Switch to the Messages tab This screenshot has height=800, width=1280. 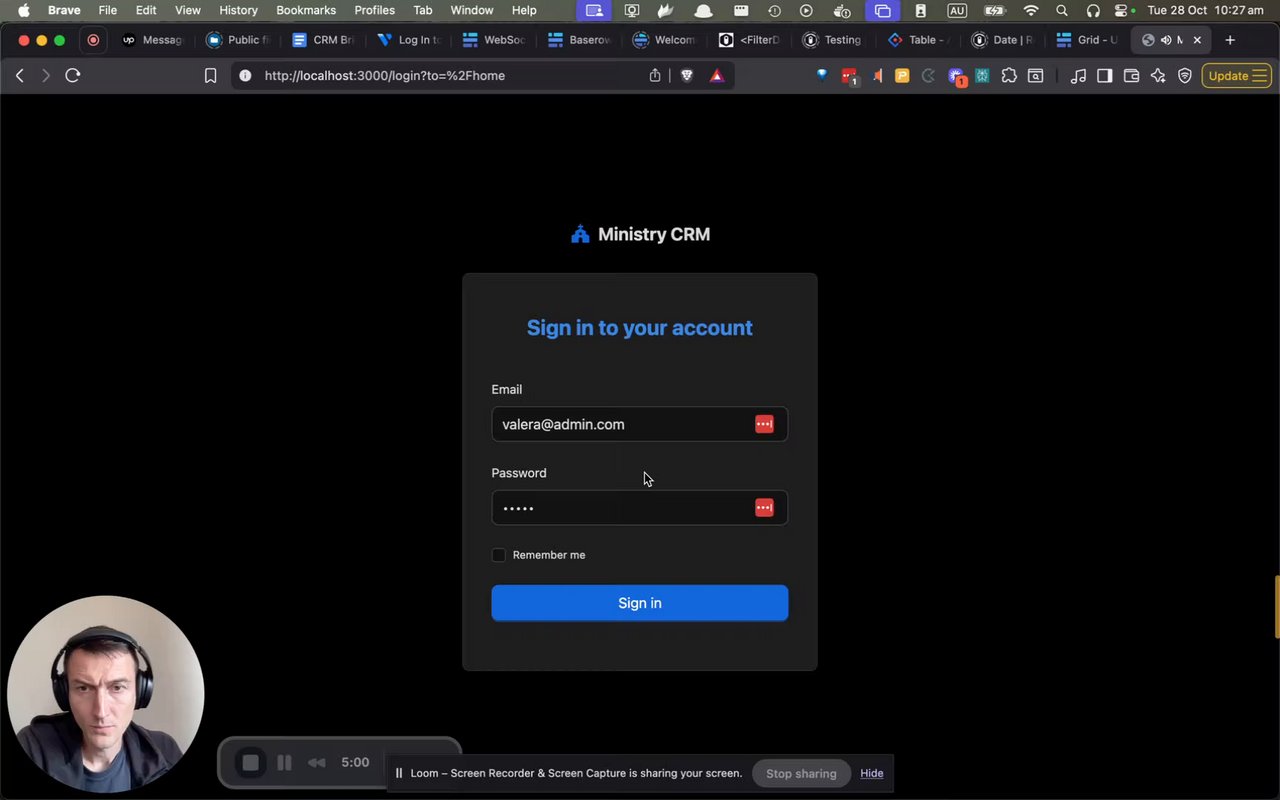pos(153,40)
